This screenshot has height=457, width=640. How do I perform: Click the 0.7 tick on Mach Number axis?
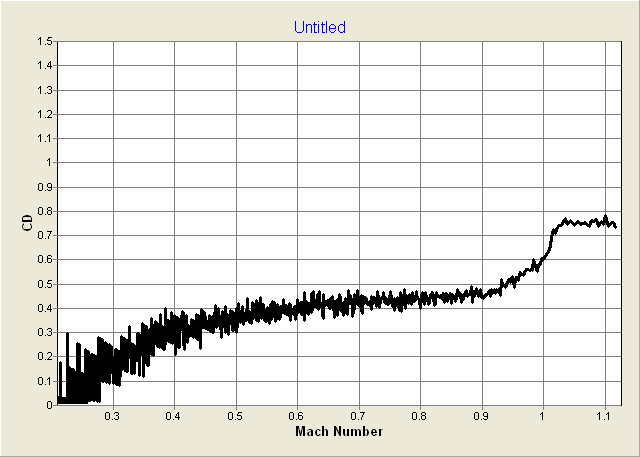(x=358, y=415)
